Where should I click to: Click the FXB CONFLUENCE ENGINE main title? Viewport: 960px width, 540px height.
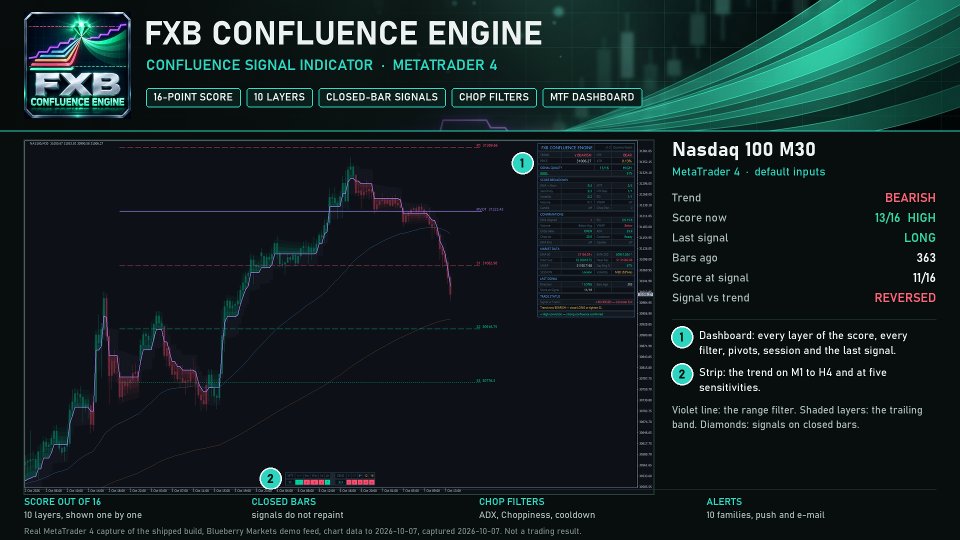343,33
